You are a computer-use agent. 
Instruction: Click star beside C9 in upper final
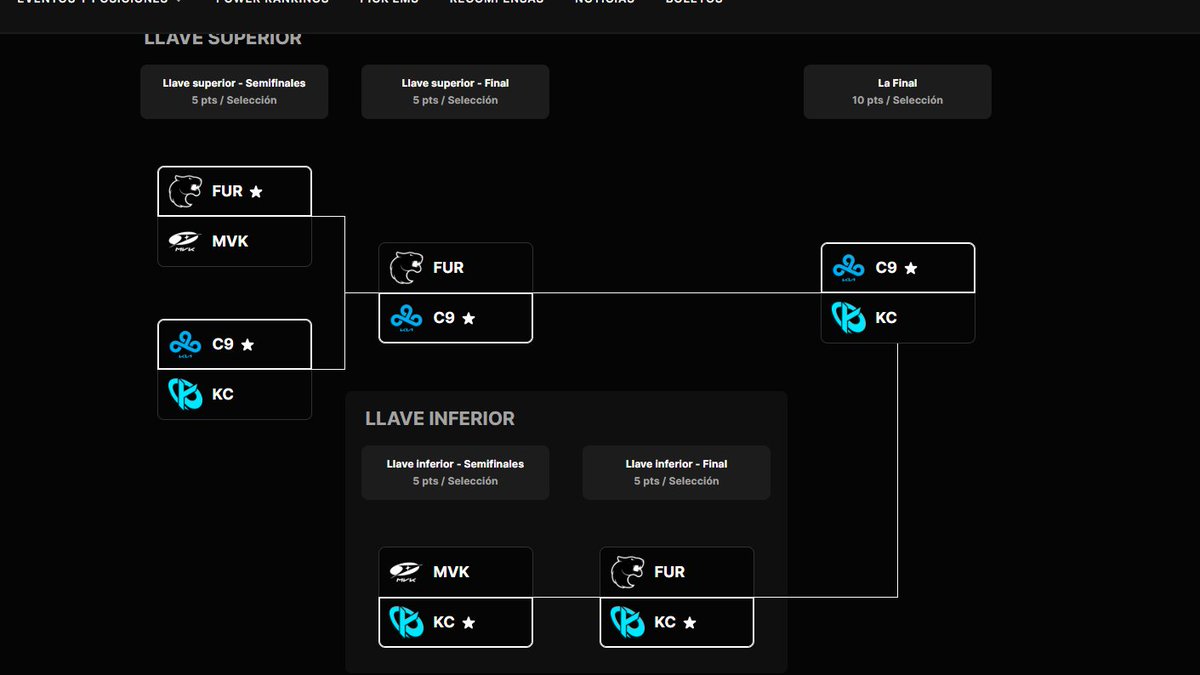tap(469, 319)
